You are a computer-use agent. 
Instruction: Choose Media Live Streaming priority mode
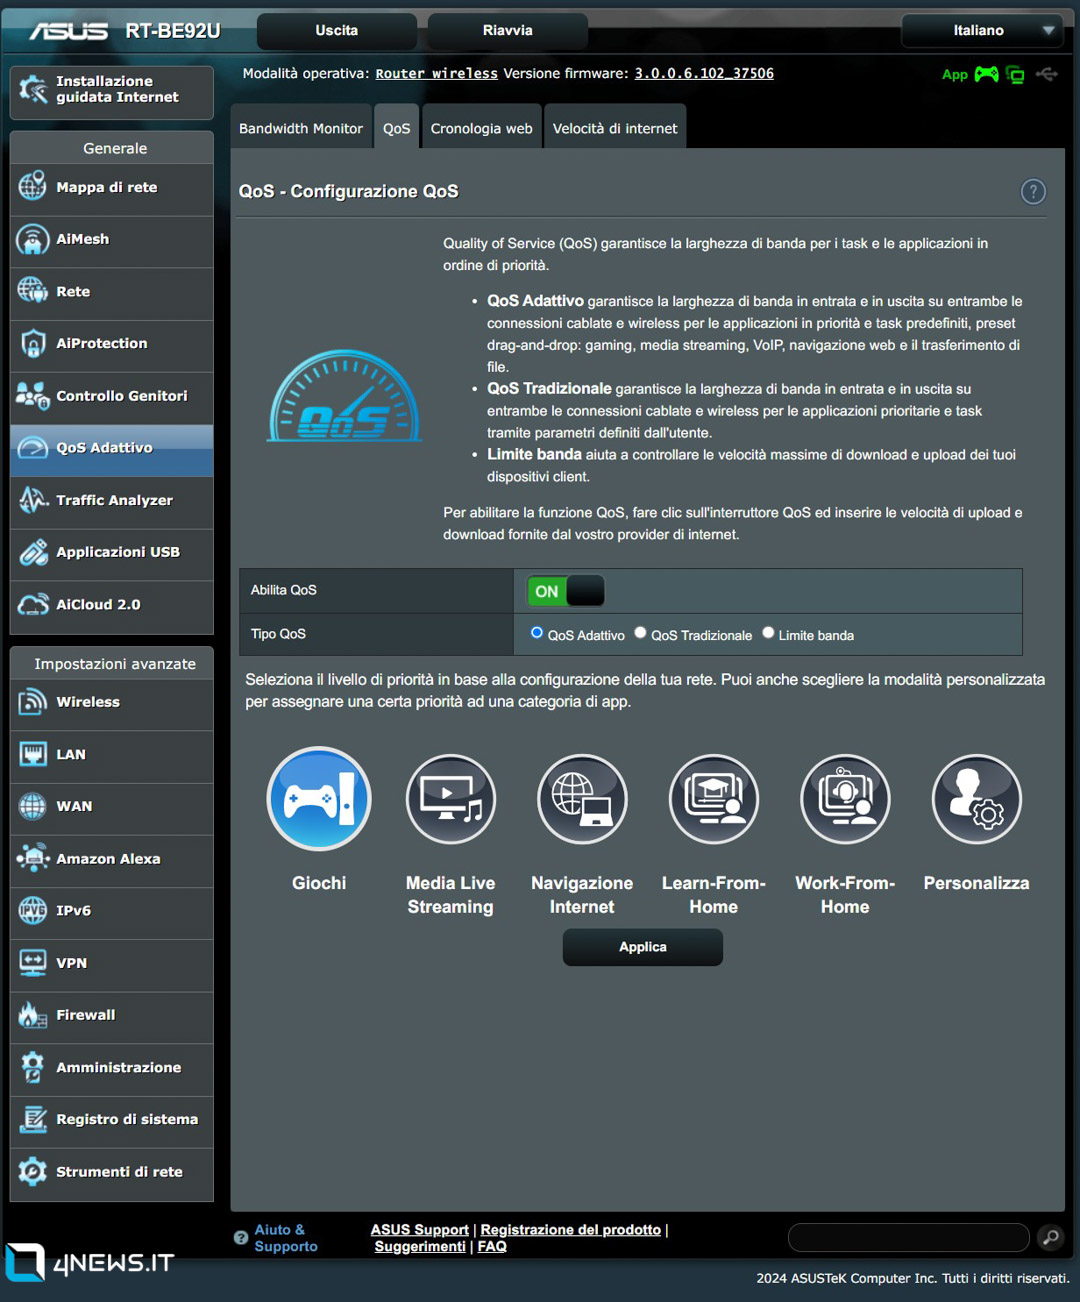tap(451, 799)
